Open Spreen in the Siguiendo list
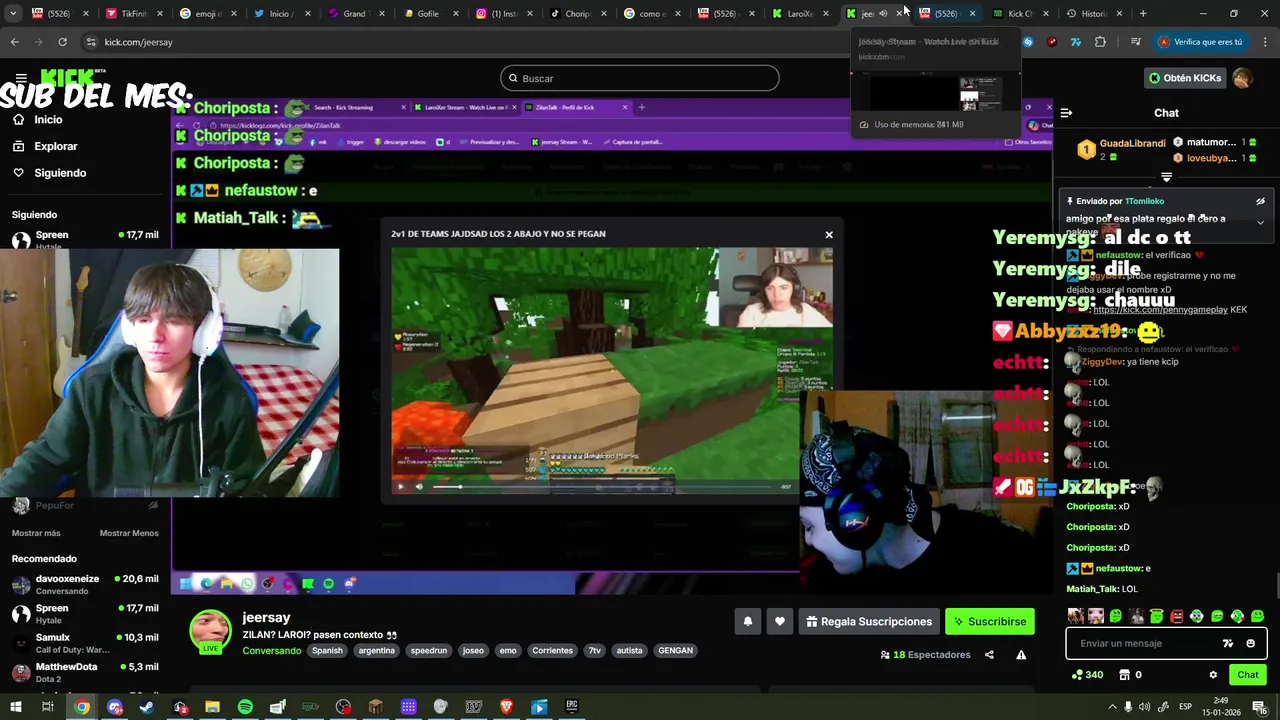The width and height of the screenshot is (1280, 720). tap(85, 239)
